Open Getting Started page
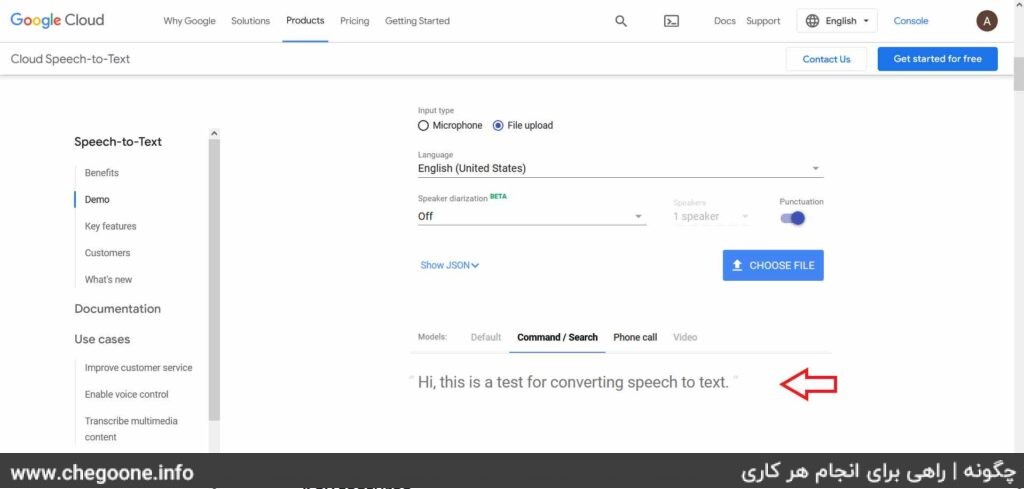Screen dimensions: 1024x489 (417, 21)
